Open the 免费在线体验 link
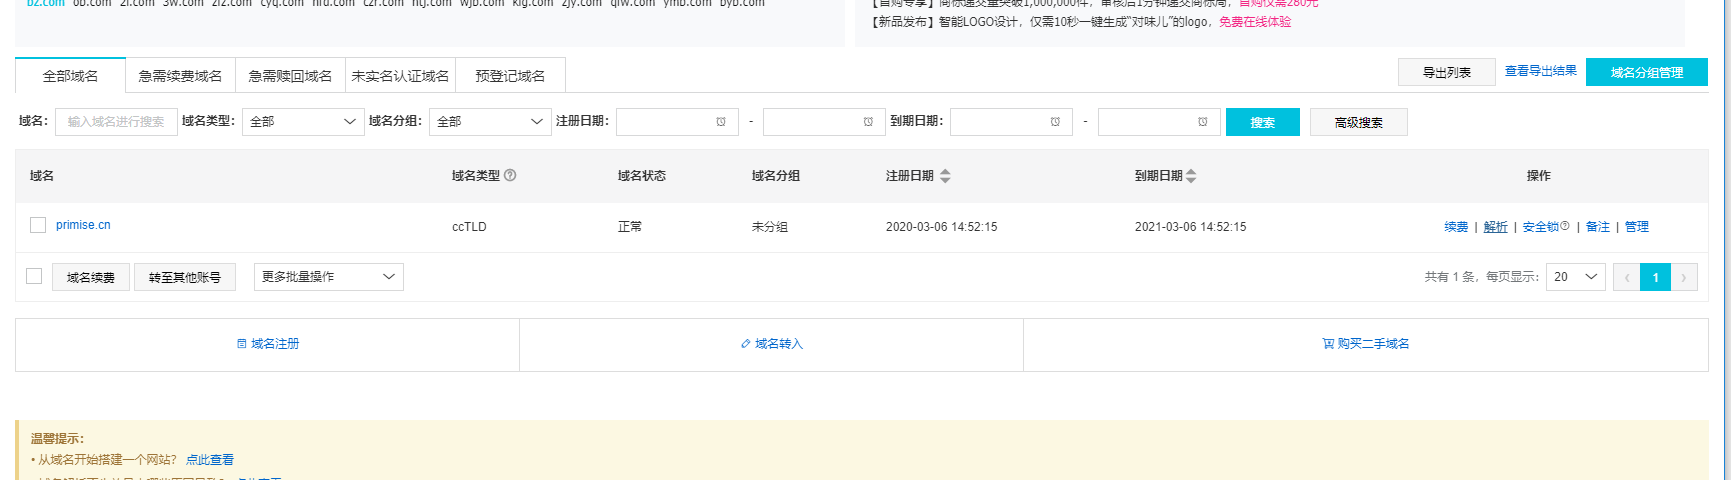The height and width of the screenshot is (480, 1731). coord(1255,22)
